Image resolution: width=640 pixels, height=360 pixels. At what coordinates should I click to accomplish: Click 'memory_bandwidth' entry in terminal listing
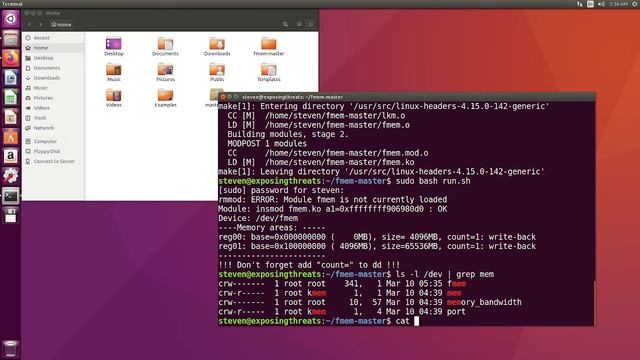click(x=484, y=302)
